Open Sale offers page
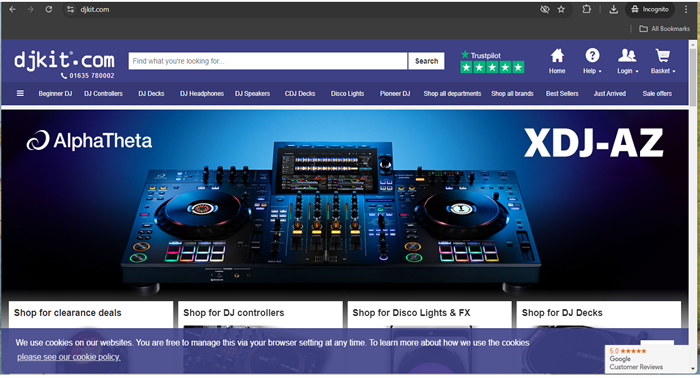Screen dimensions: 700x378 (x=657, y=94)
